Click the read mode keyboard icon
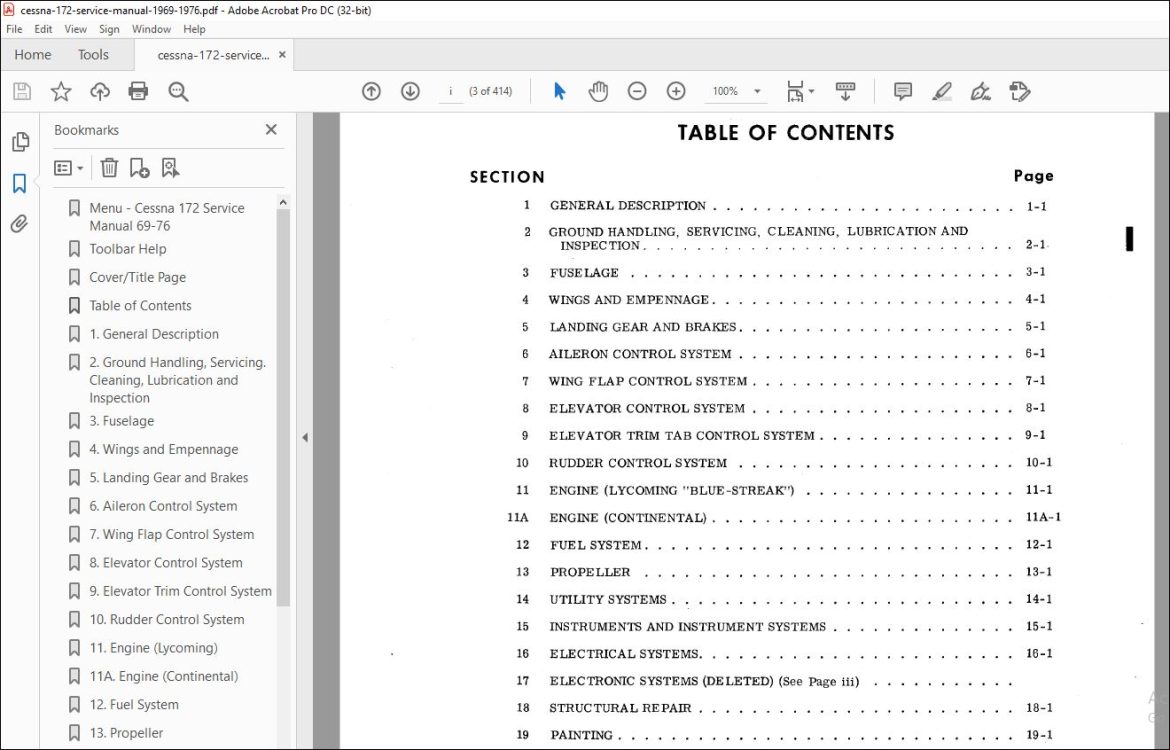Viewport: 1170px width, 750px height. pyautogui.click(x=845, y=91)
